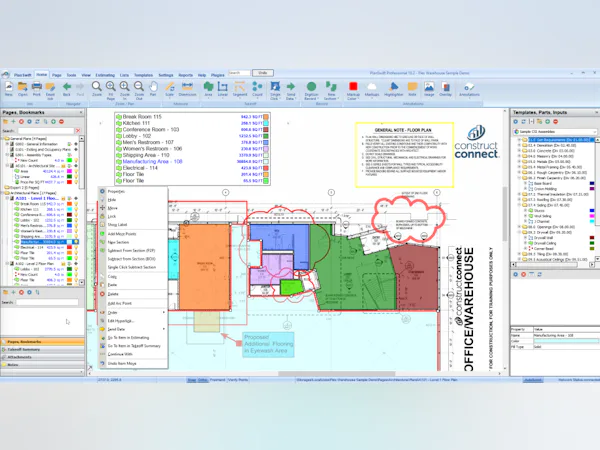The width and height of the screenshot is (600, 450).
Task: Toggle the Electrical - 114 lightbulb visibility
Action: pos(76,247)
